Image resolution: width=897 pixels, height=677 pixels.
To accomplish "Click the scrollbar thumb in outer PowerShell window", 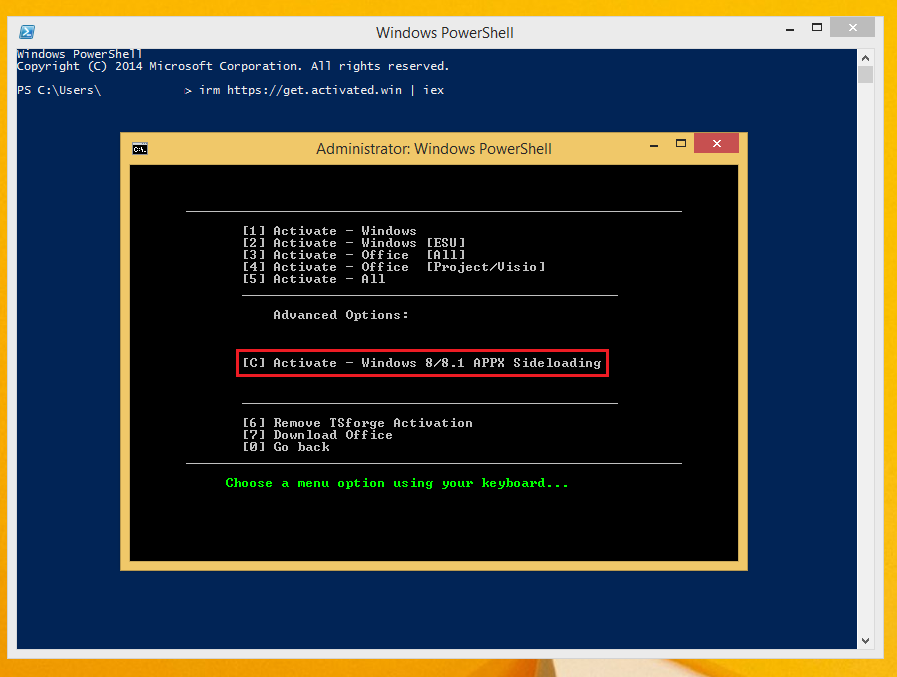I will pyautogui.click(x=866, y=74).
